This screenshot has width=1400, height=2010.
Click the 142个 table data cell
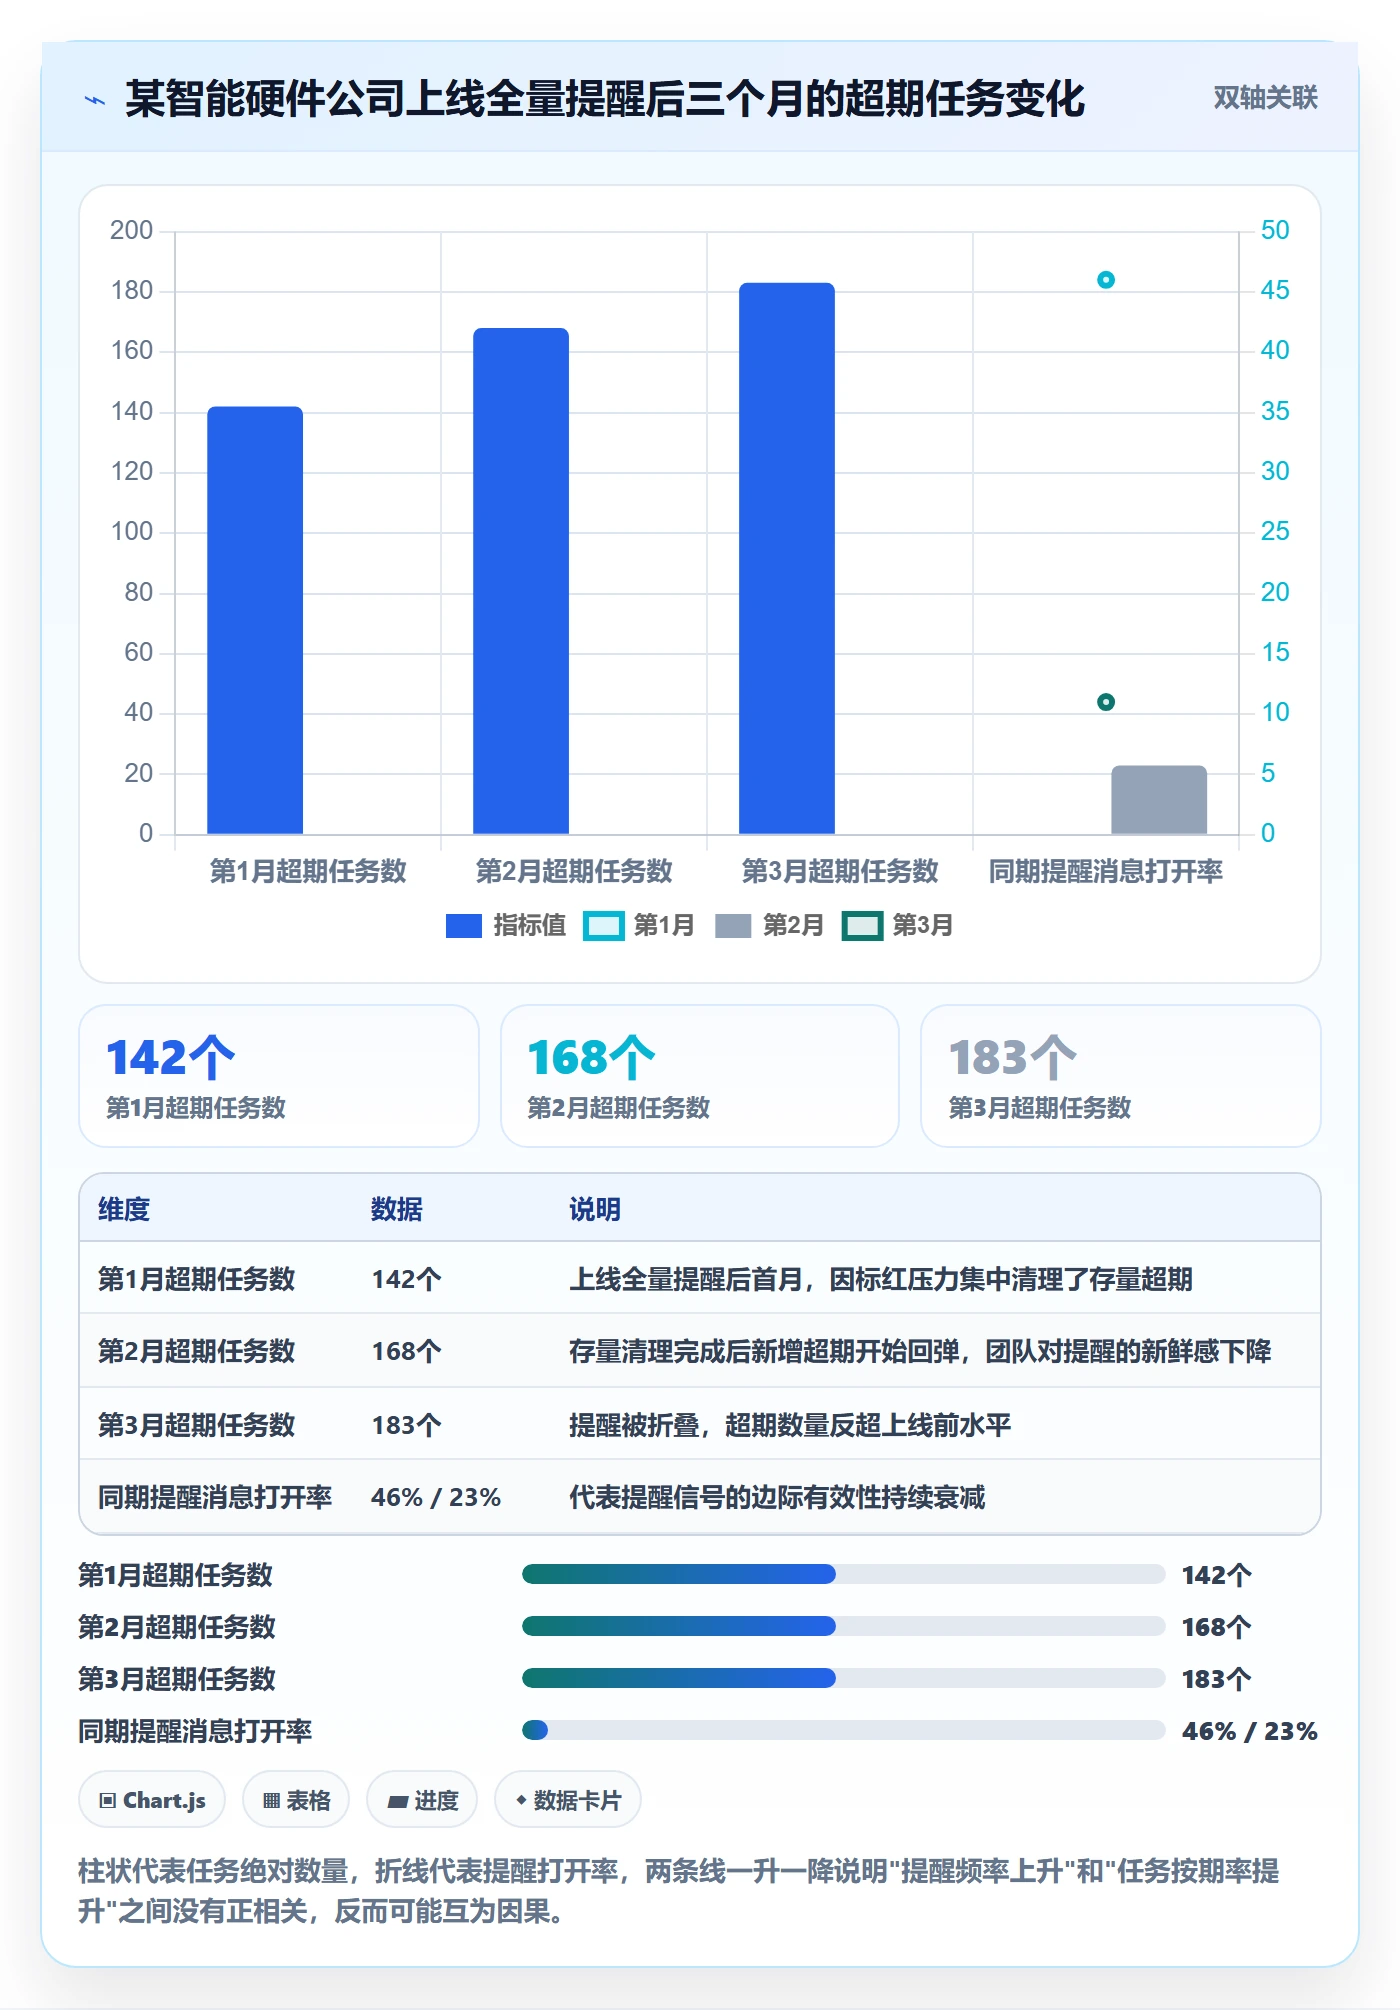pos(406,1279)
